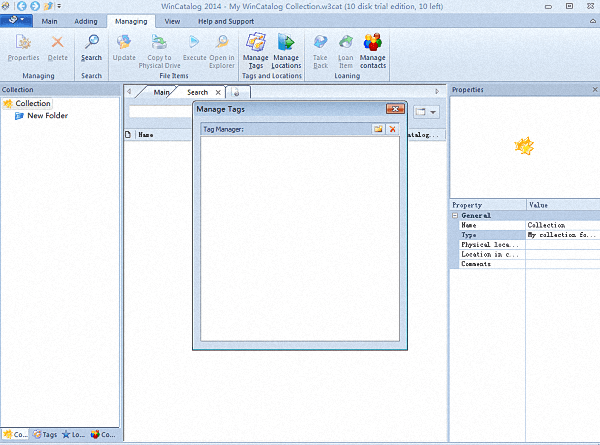Close the Manage Tags dialog
The image size is (600, 445).
coord(394,109)
